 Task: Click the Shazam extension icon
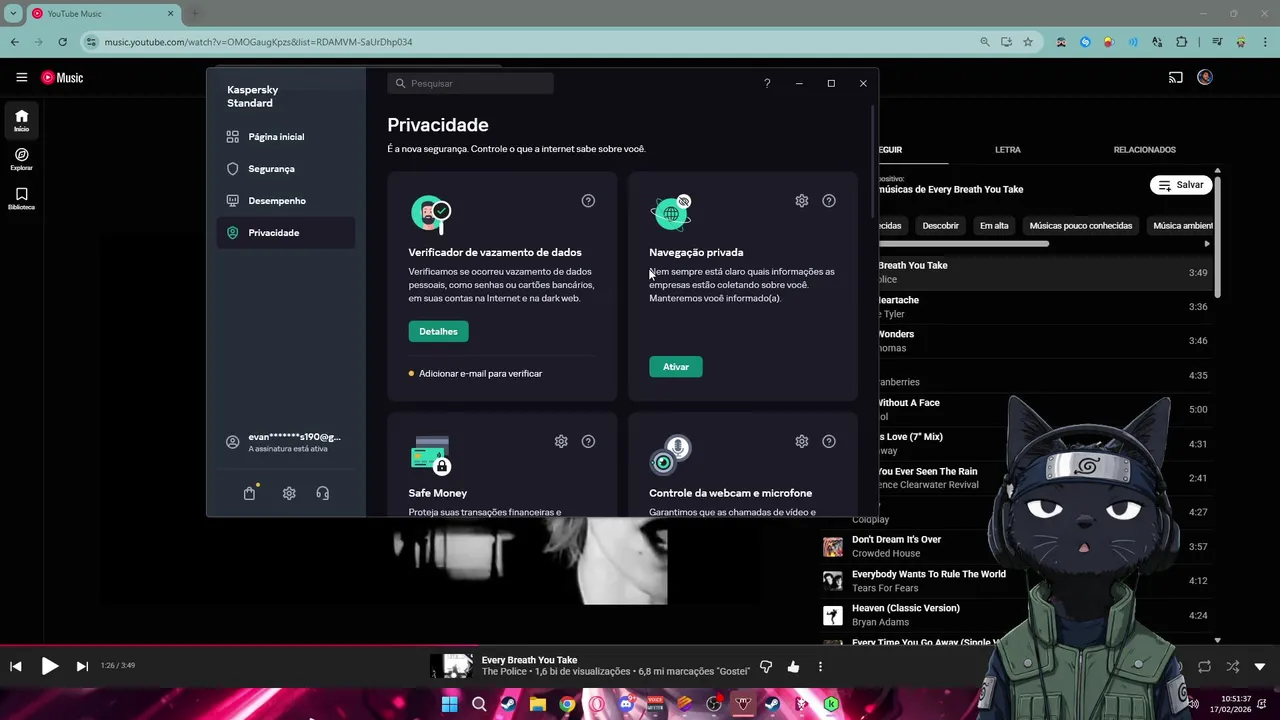click(1085, 42)
